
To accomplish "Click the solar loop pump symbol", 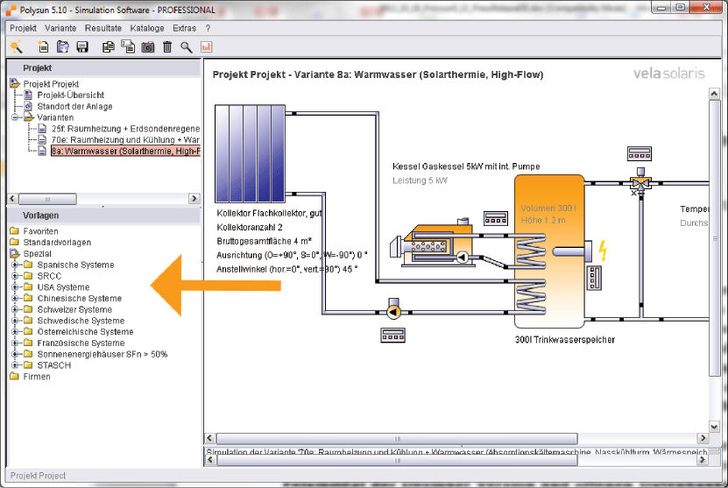I will [393, 310].
